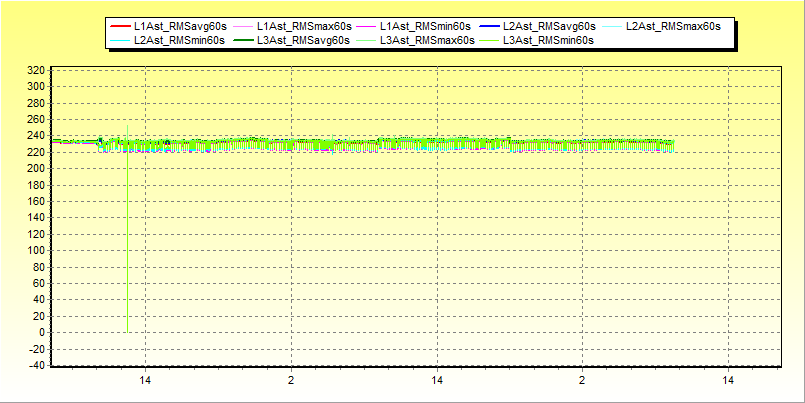805x403 pixels.
Task: Select the 100 label on the Y axis
Action: [x=35, y=251]
